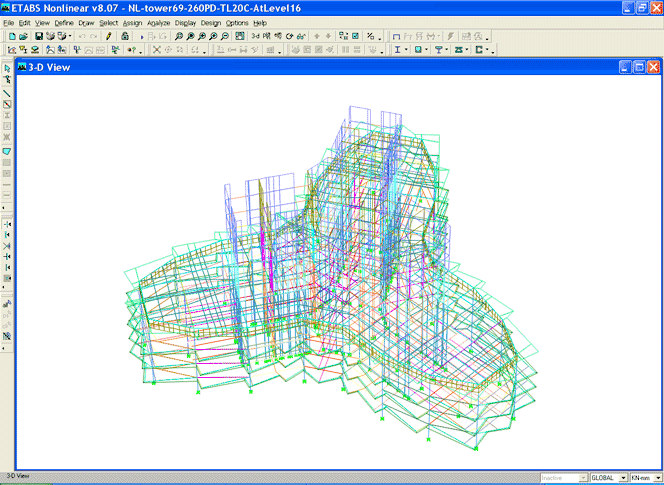
Task: Toggle Snap to Line Ends and Midpoints
Action: (x=7, y=235)
